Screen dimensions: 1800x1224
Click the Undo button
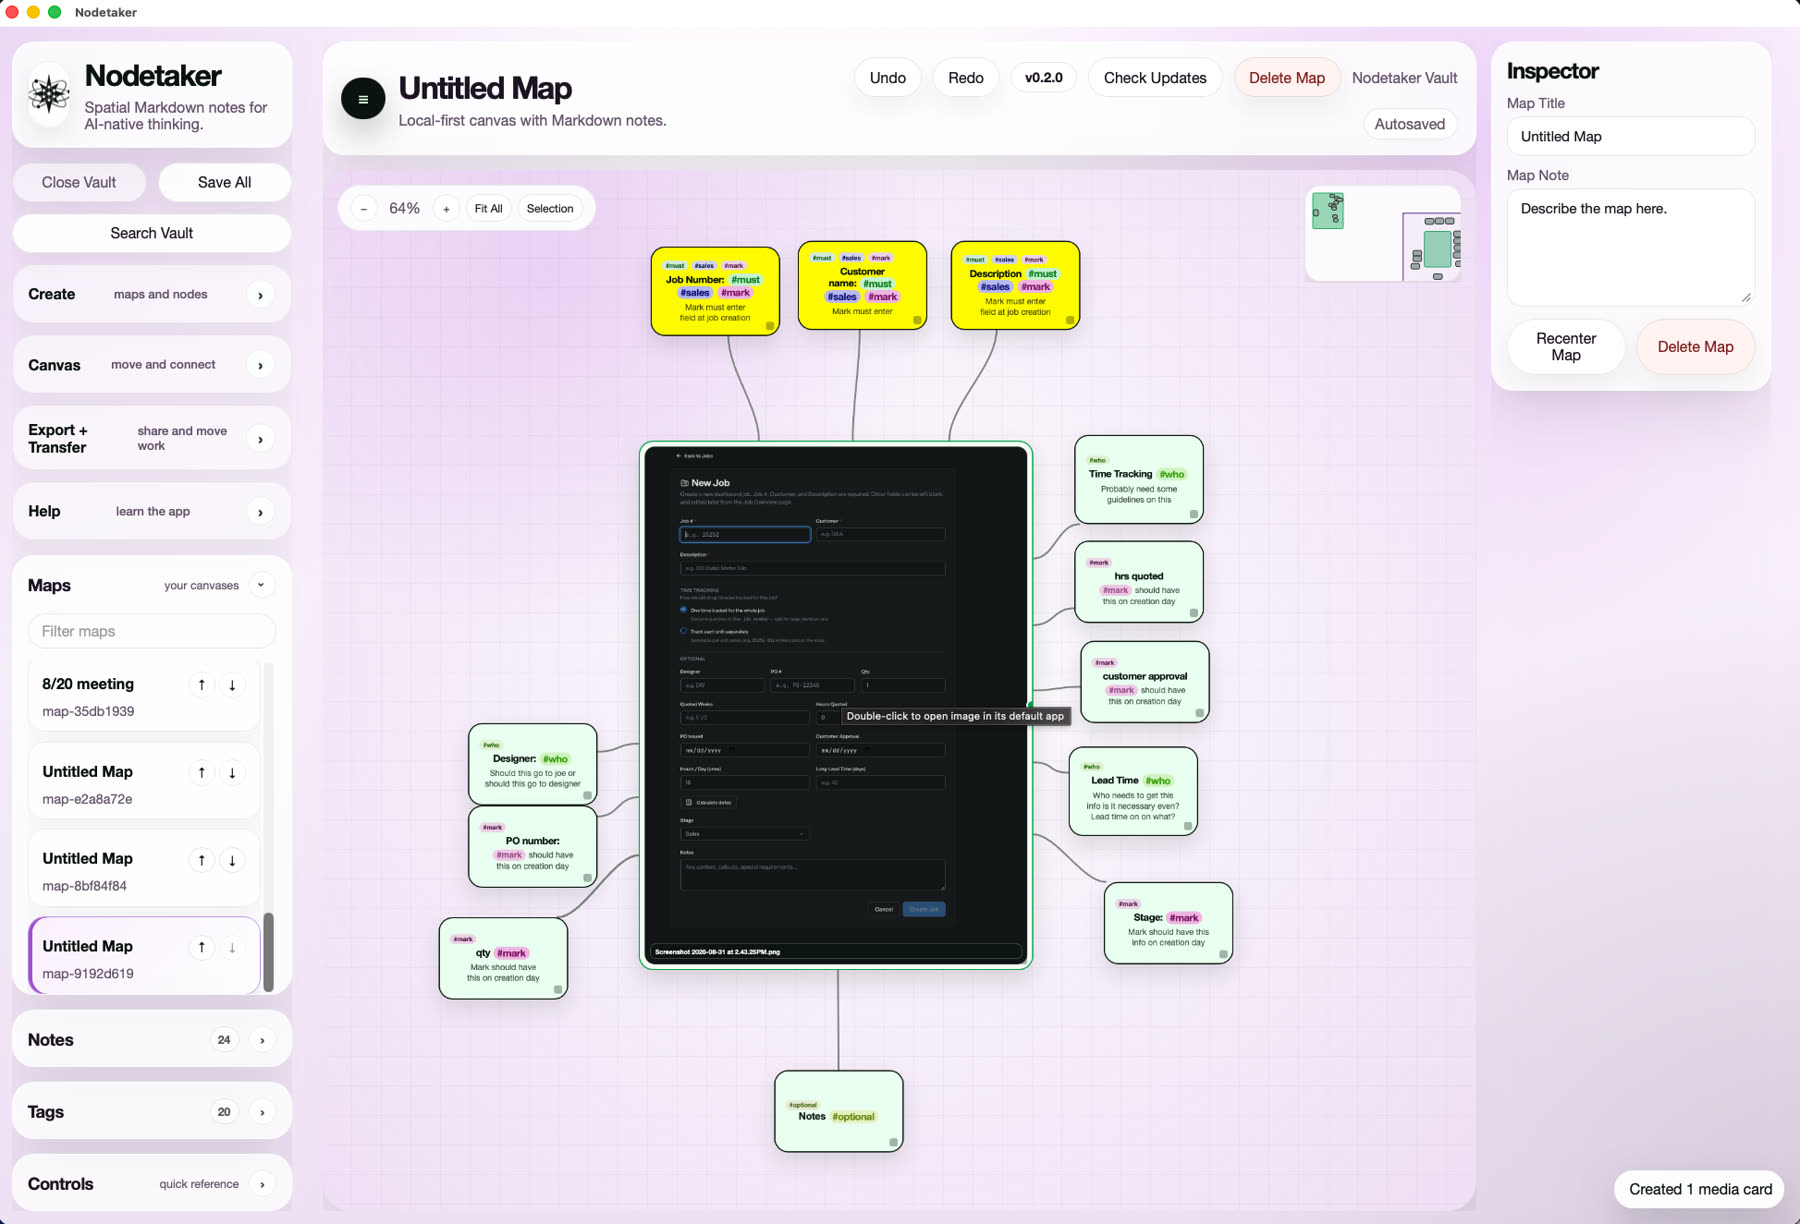pyautogui.click(x=888, y=78)
